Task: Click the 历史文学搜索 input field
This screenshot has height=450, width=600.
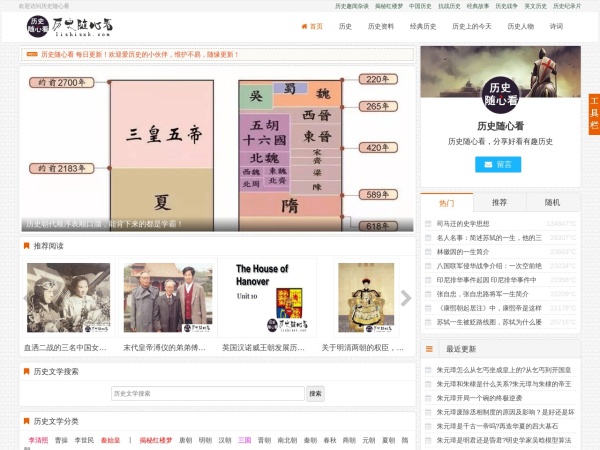Action: [x=208, y=393]
